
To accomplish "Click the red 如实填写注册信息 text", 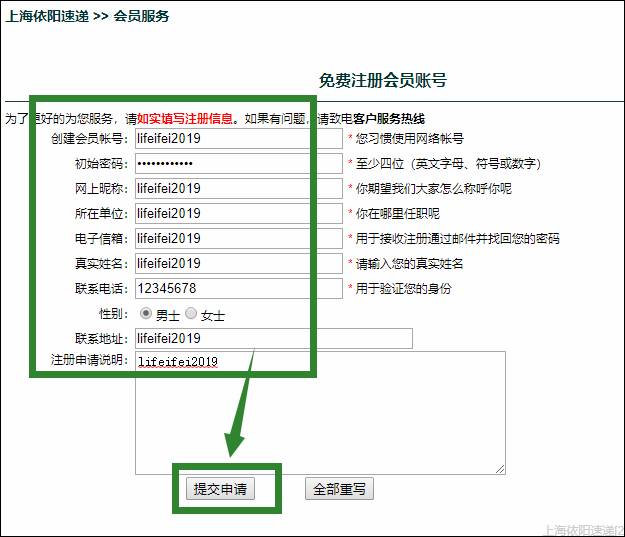I will (x=186, y=118).
